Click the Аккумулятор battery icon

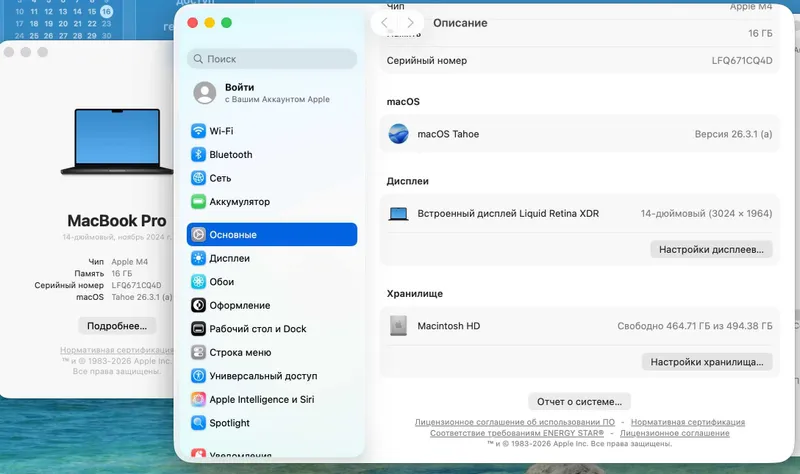point(198,202)
